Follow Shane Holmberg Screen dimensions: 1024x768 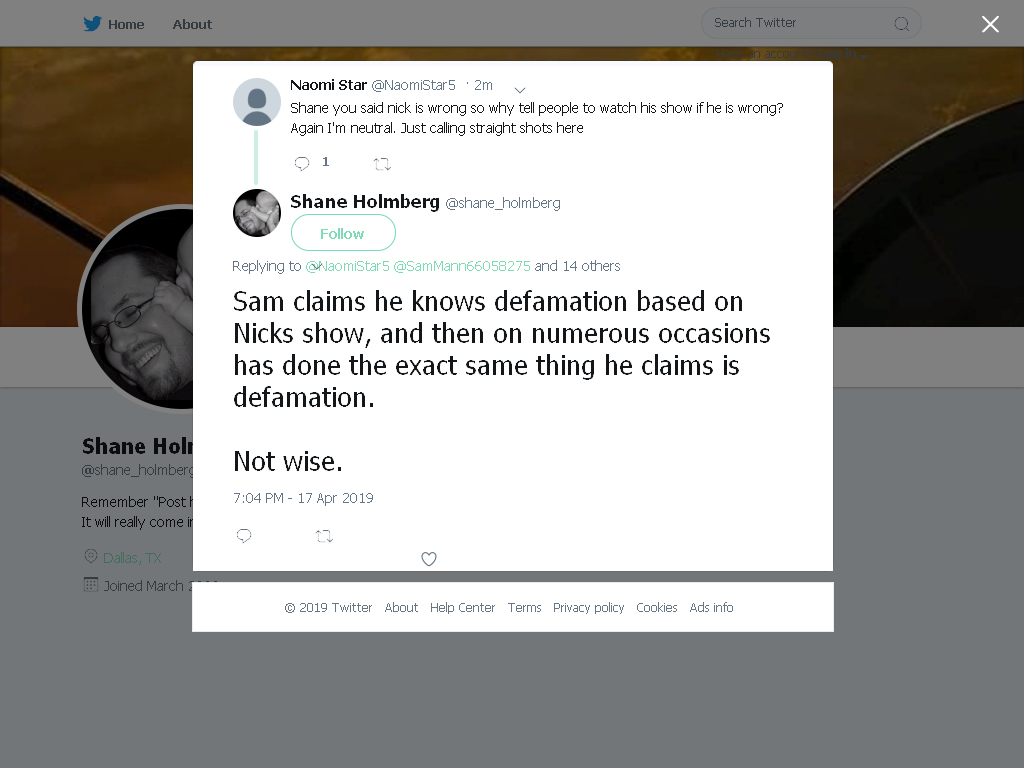pos(343,233)
